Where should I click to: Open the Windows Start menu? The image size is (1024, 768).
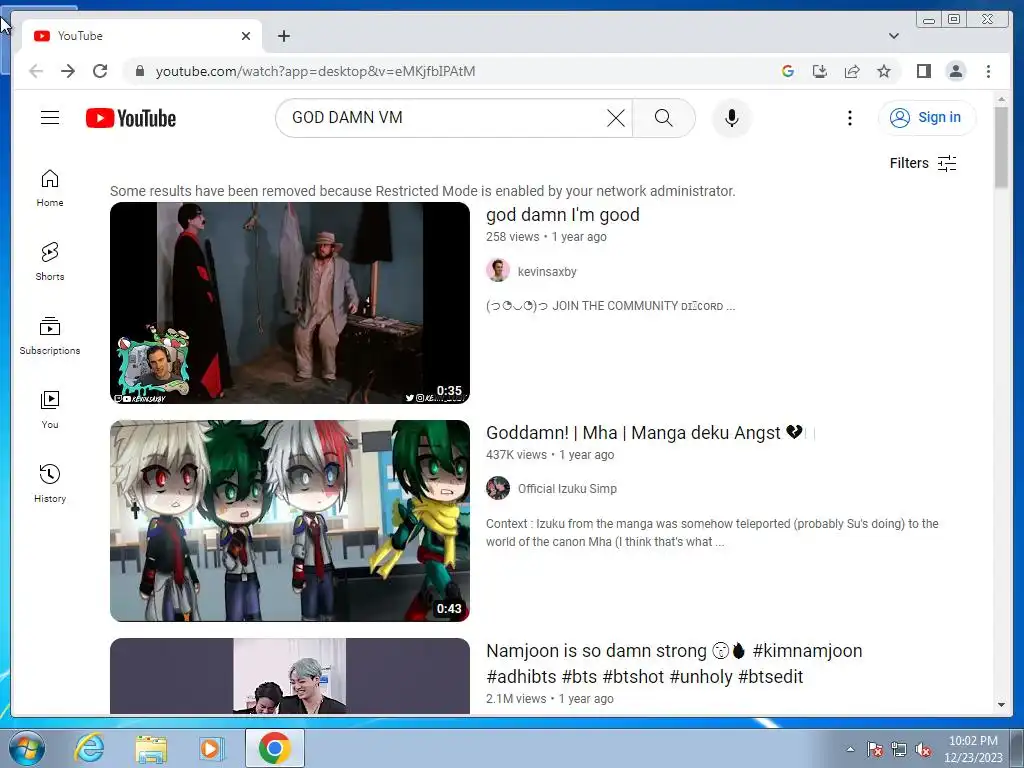tap(27, 748)
